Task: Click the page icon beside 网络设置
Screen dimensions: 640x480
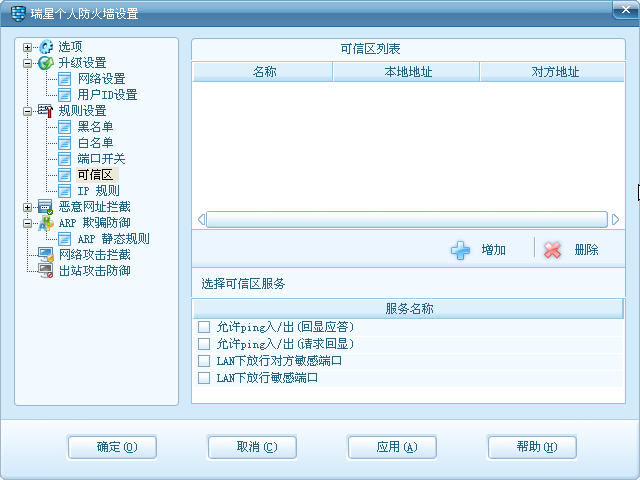Action: pyautogui.click(x=64, y=79)
